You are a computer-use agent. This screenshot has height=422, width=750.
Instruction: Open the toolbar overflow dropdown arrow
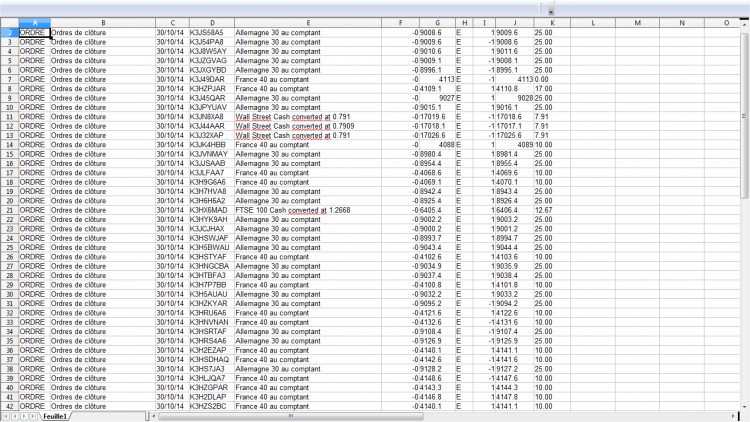point(551,11)
